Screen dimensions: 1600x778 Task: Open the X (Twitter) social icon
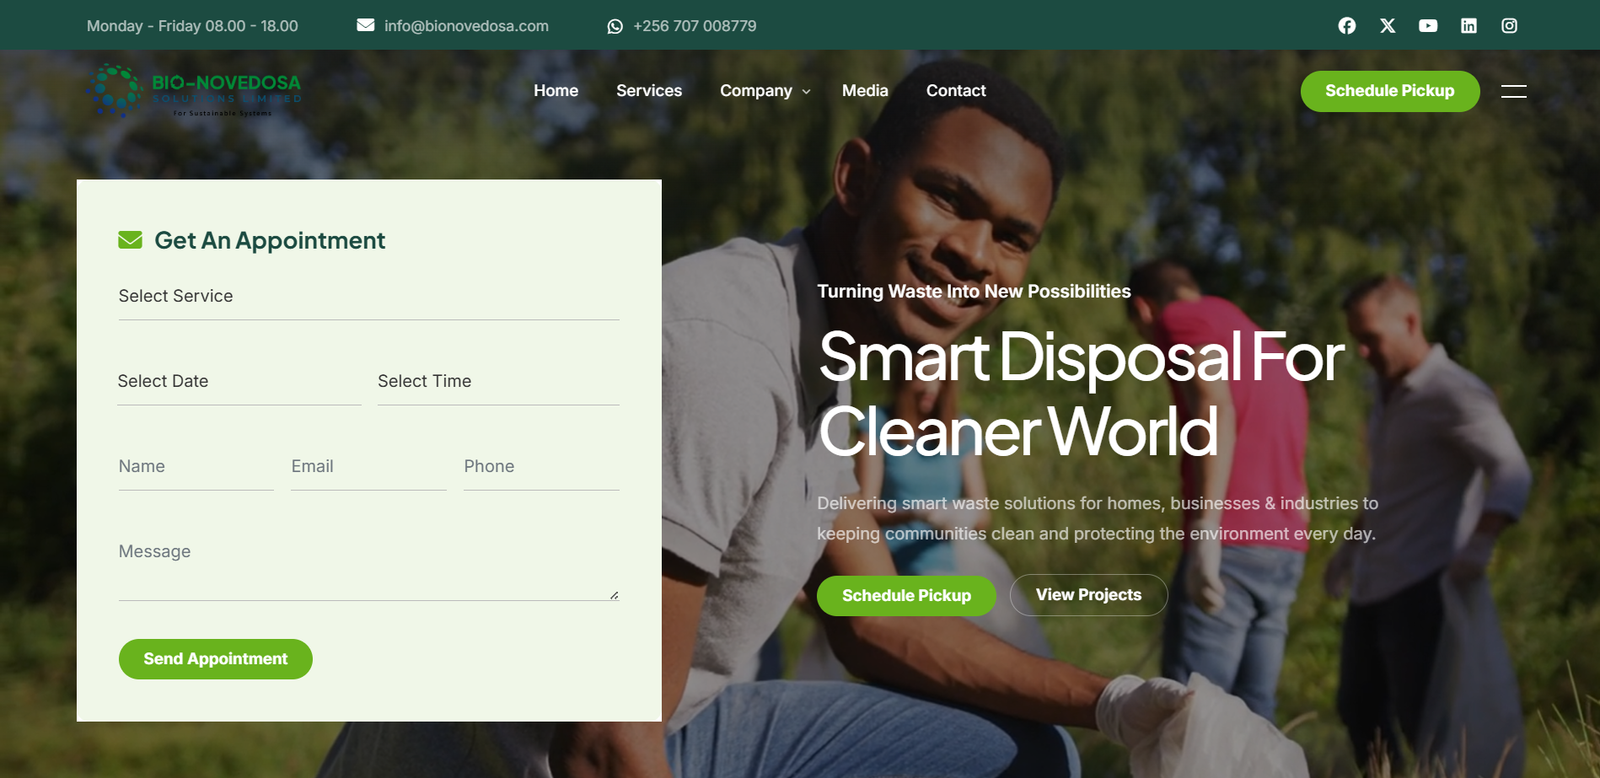[x=1388, y=26]
